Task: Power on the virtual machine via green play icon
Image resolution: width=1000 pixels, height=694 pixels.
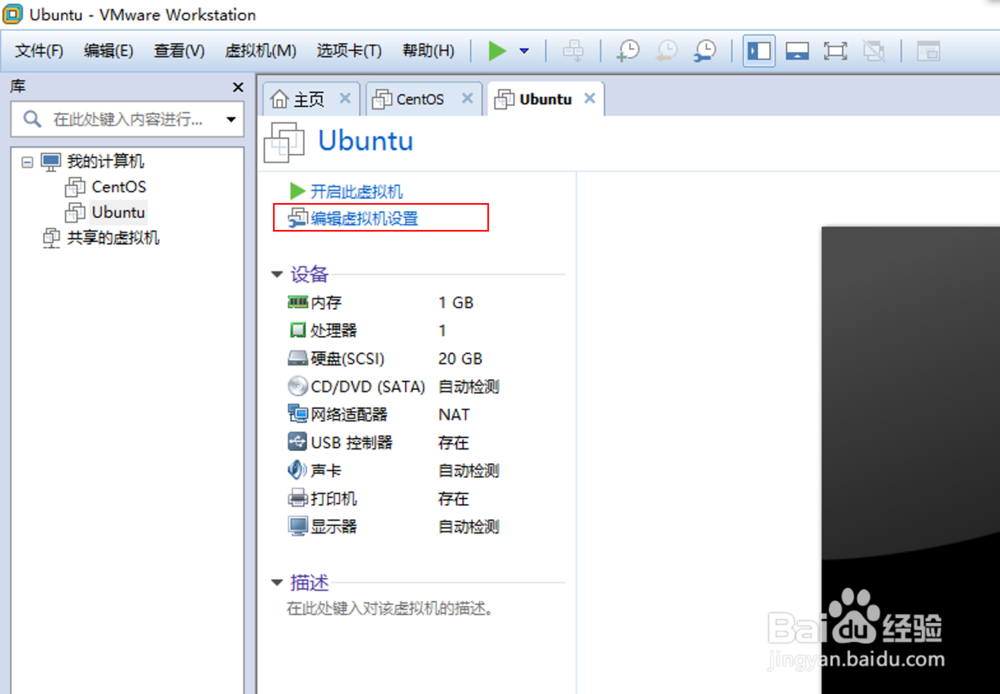Action: 497,50
